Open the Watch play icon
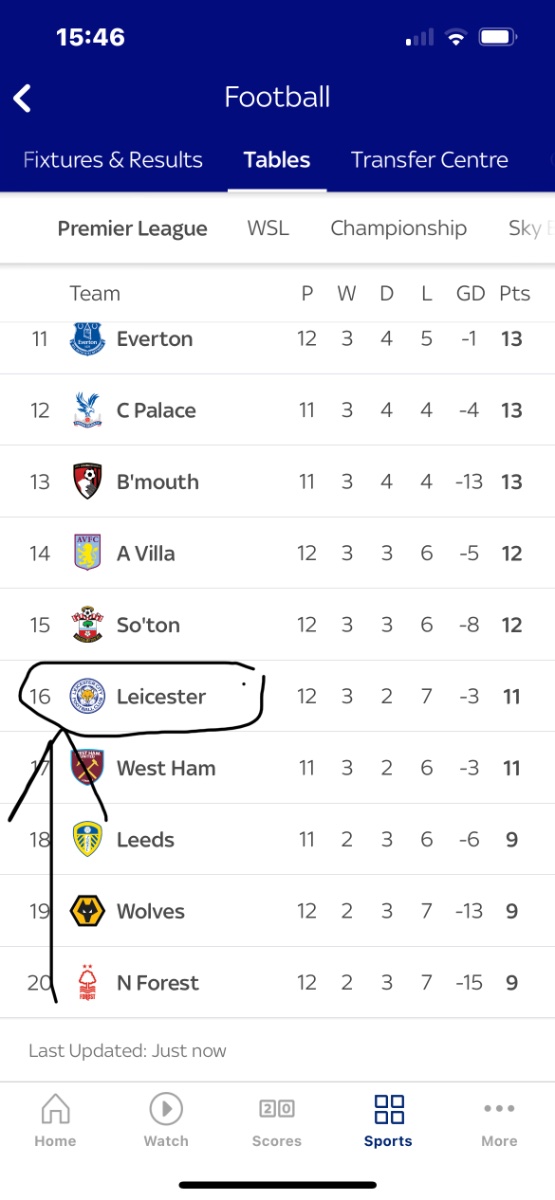Viewport: 555px width, 1200px height. pyautogui.click(x=166, y=1109)
